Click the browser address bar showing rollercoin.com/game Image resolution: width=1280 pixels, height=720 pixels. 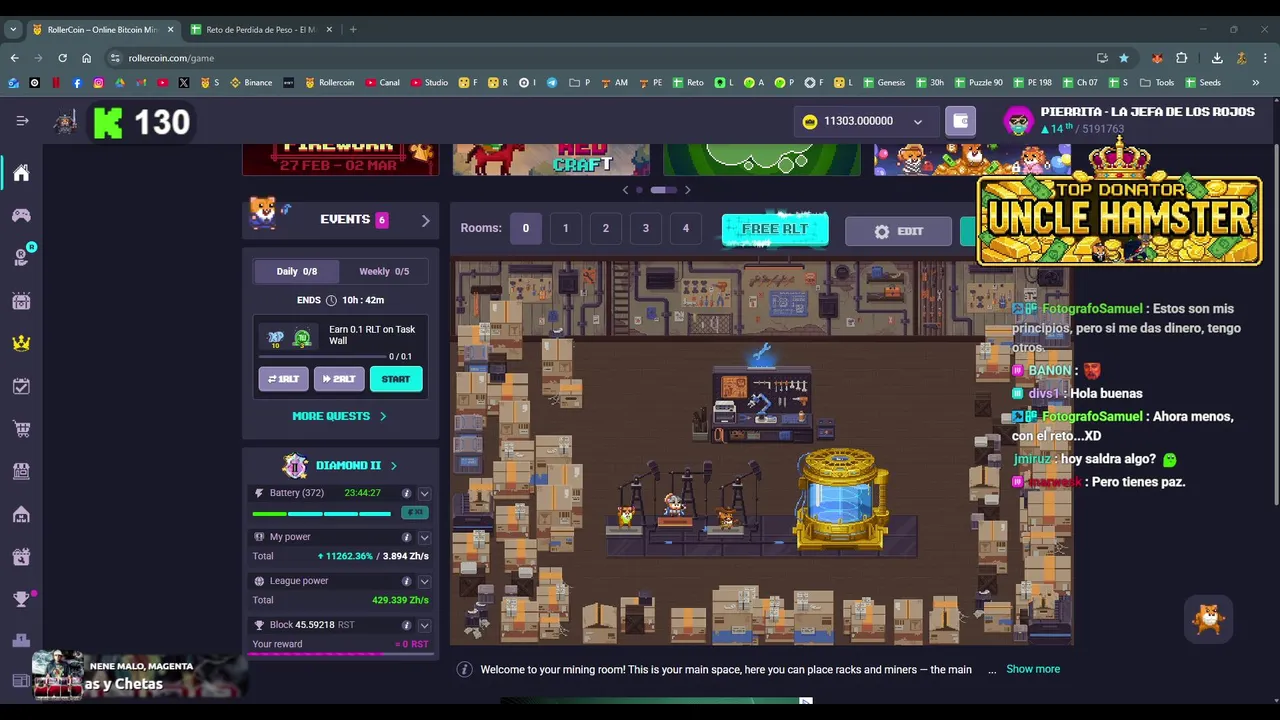[x=600, y=58]
